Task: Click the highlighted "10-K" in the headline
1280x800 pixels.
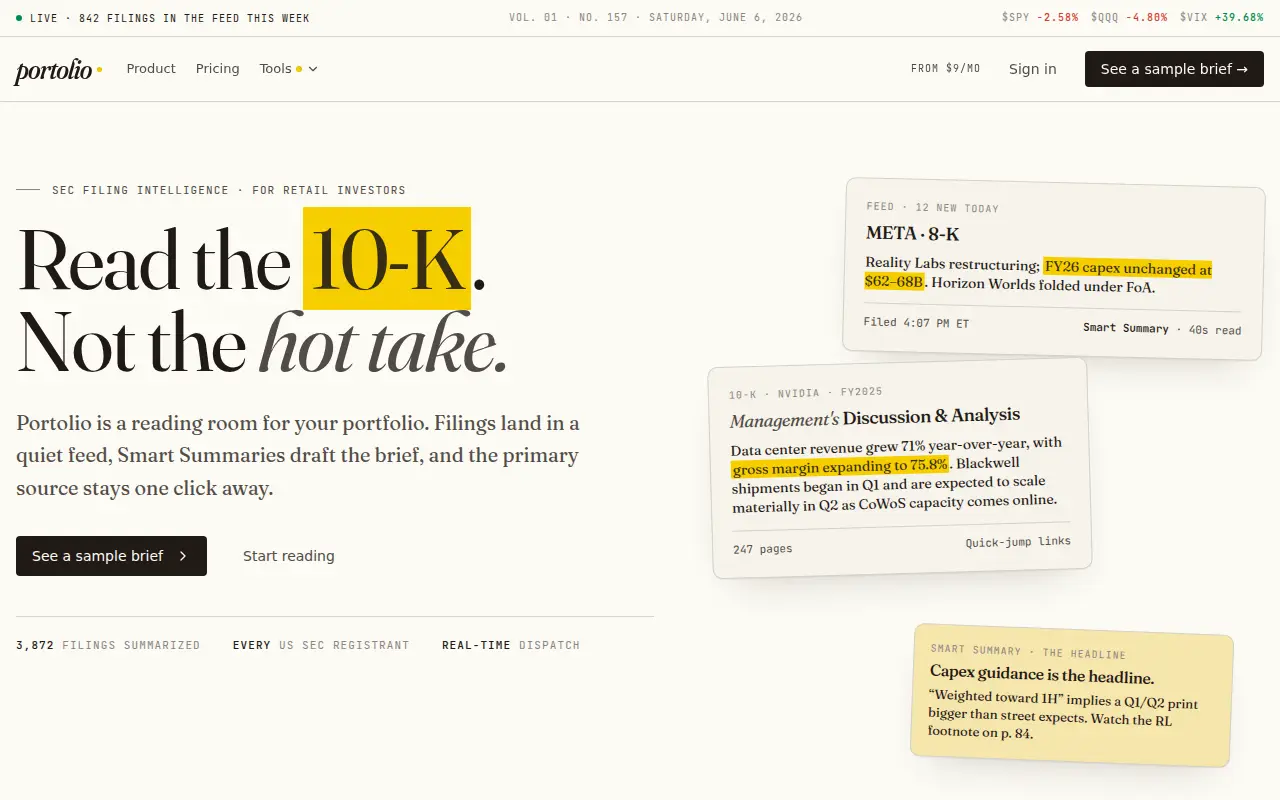Action: (x=387, y=259)
